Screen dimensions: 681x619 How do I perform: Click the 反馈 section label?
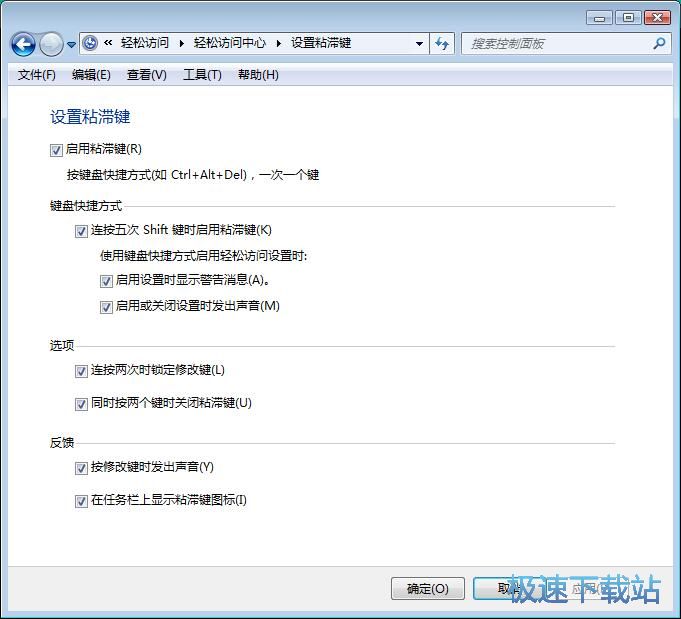coord(62,443)
